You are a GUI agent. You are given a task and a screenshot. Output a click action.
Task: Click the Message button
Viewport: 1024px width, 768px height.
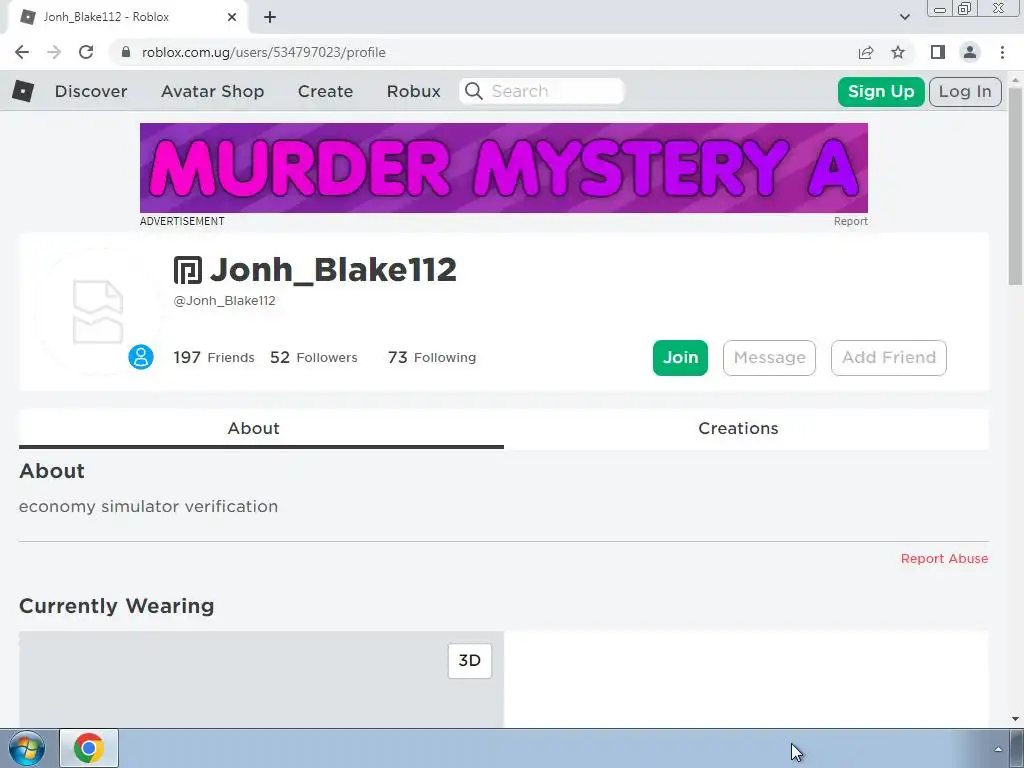click(x=769, y=358)
